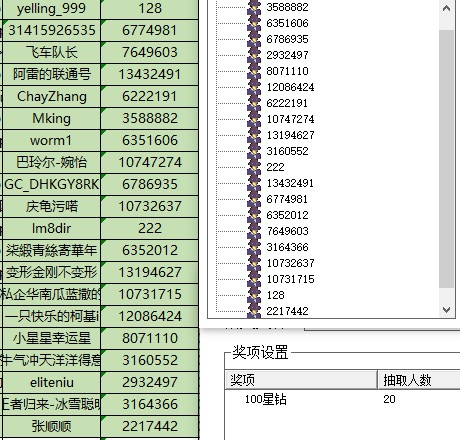Viewport: 460px width, 440px height.
Task: Click spreadsheet cell containing 6351606
Action: point(150,140)
